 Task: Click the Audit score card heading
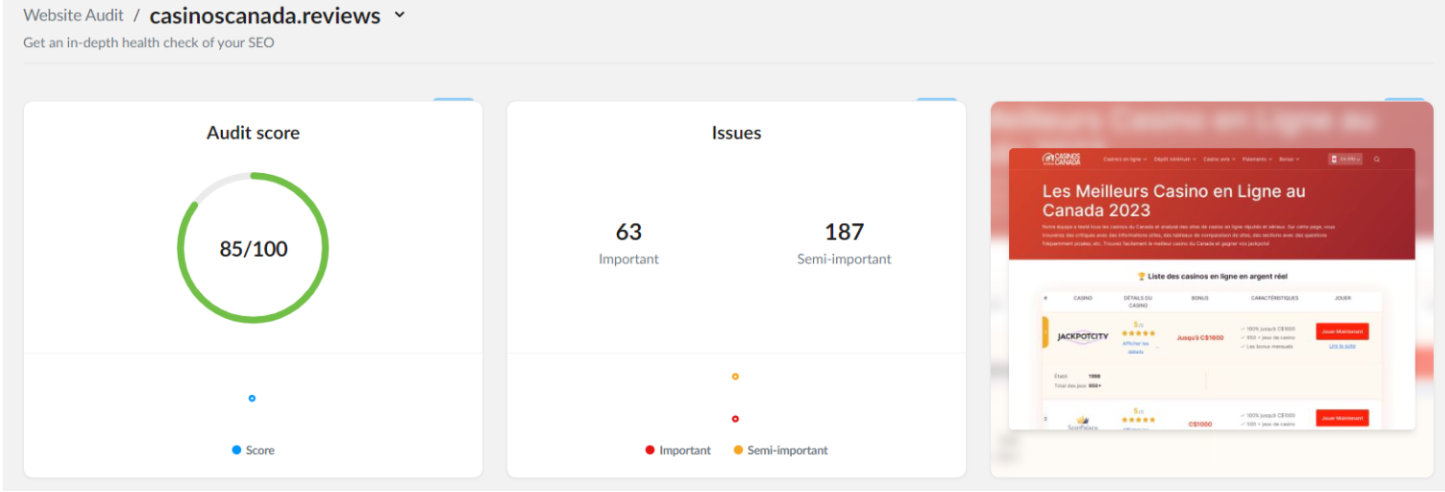(253, 132)
